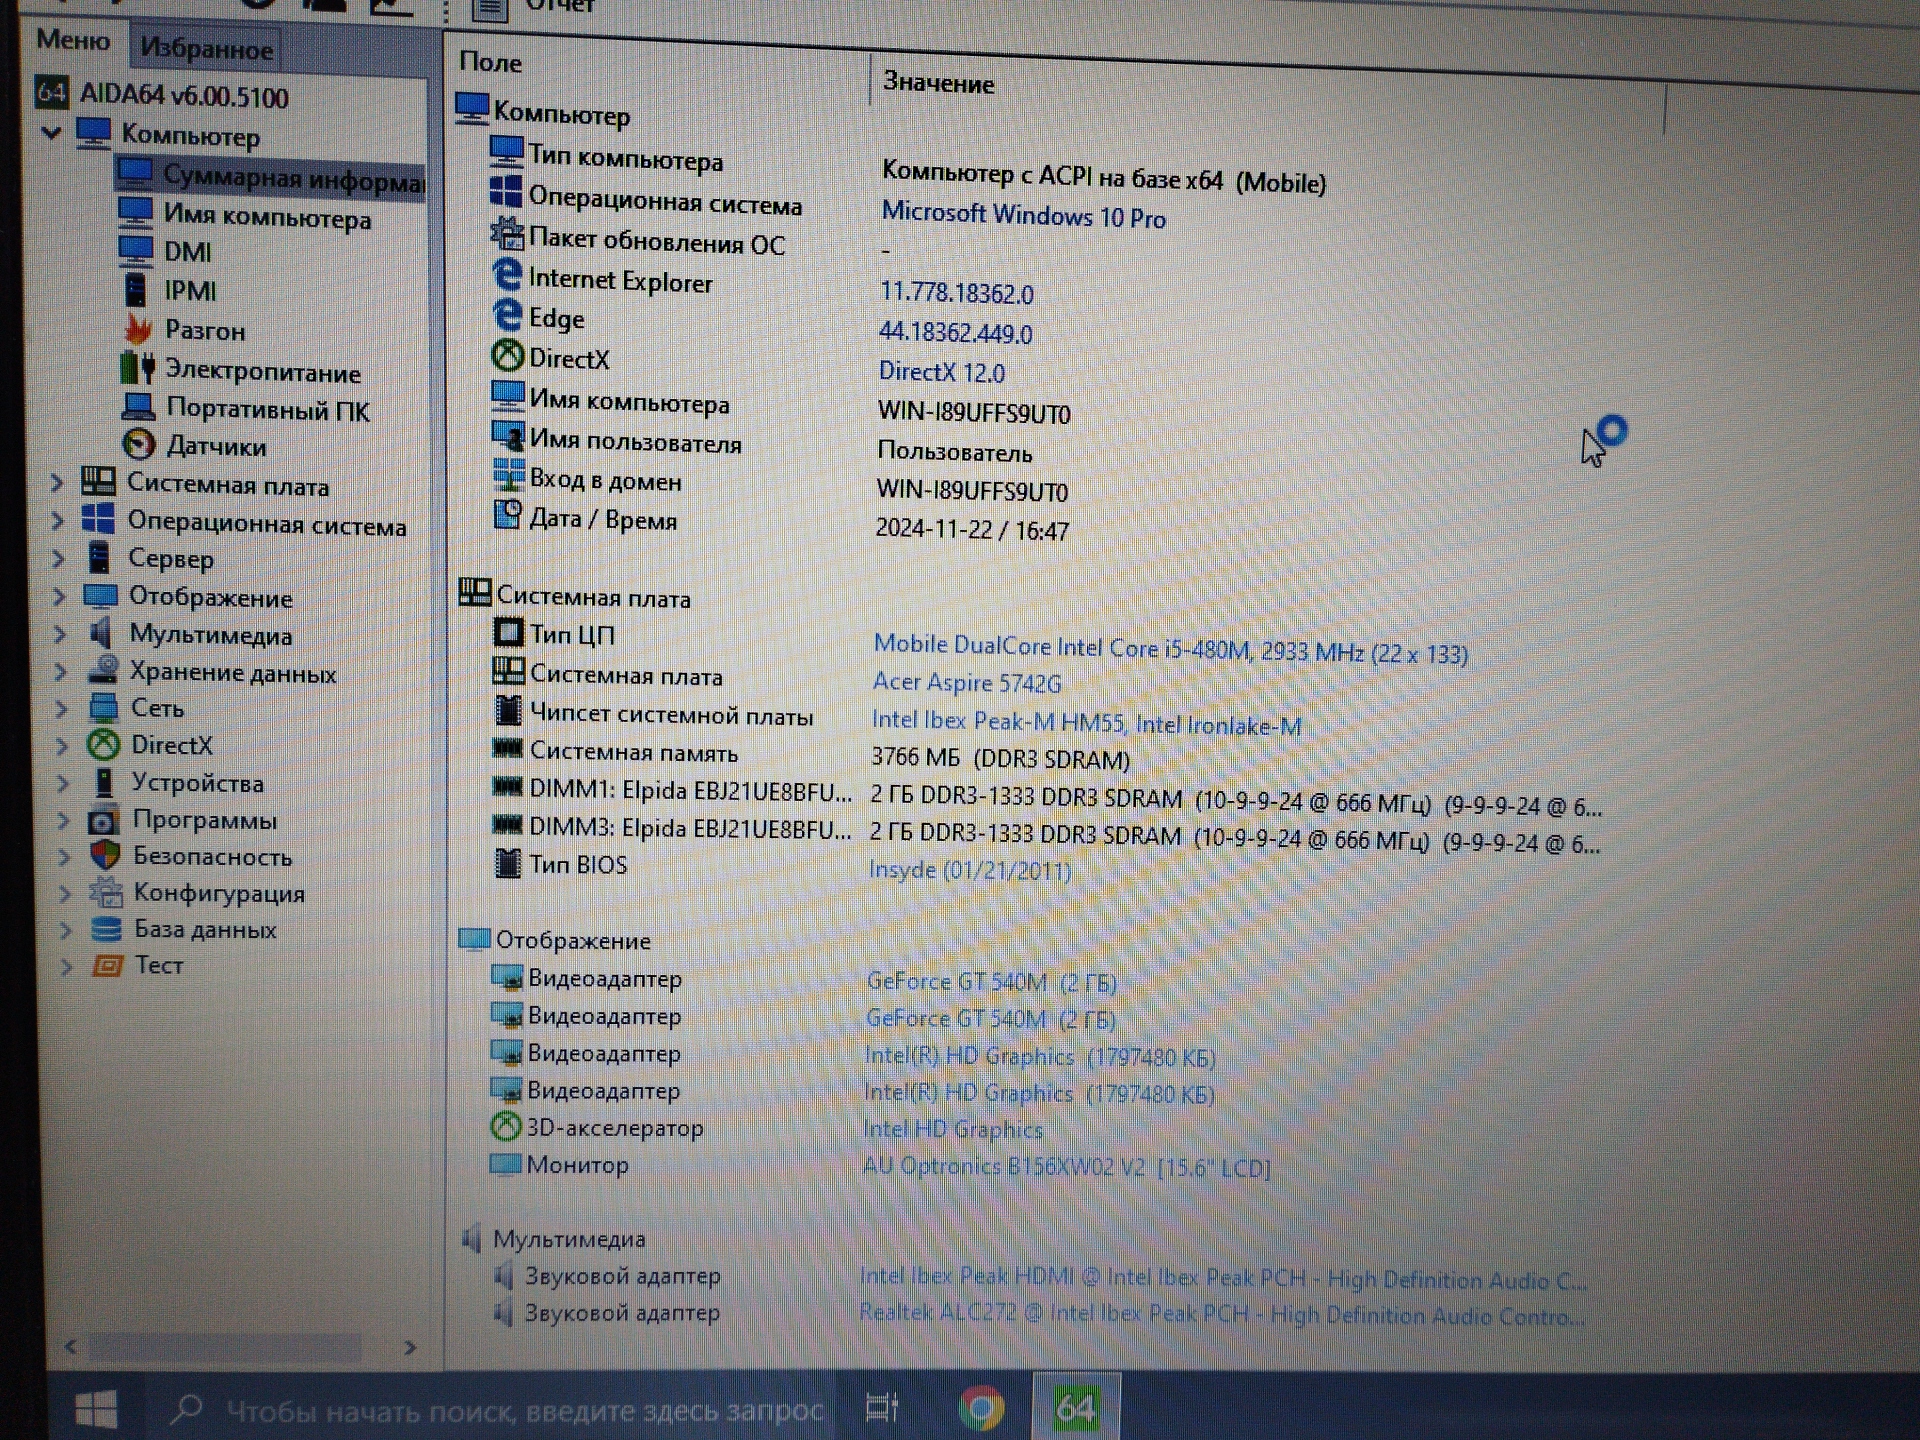This screenshot has height=1440, width=1920.
Task: Open Task View on the taskbar
Action: coord(881,1408)
